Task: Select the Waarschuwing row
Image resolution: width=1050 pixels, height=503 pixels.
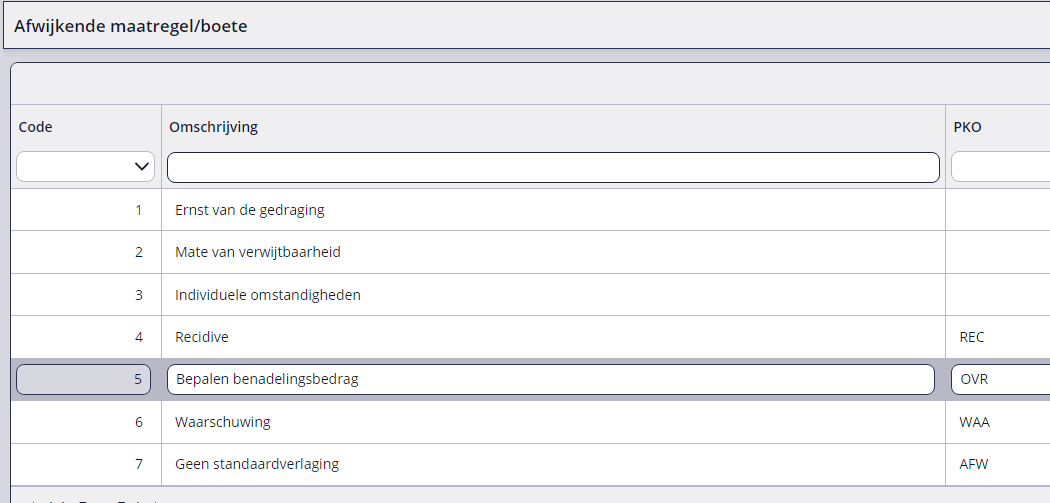Action: (530, 423)
